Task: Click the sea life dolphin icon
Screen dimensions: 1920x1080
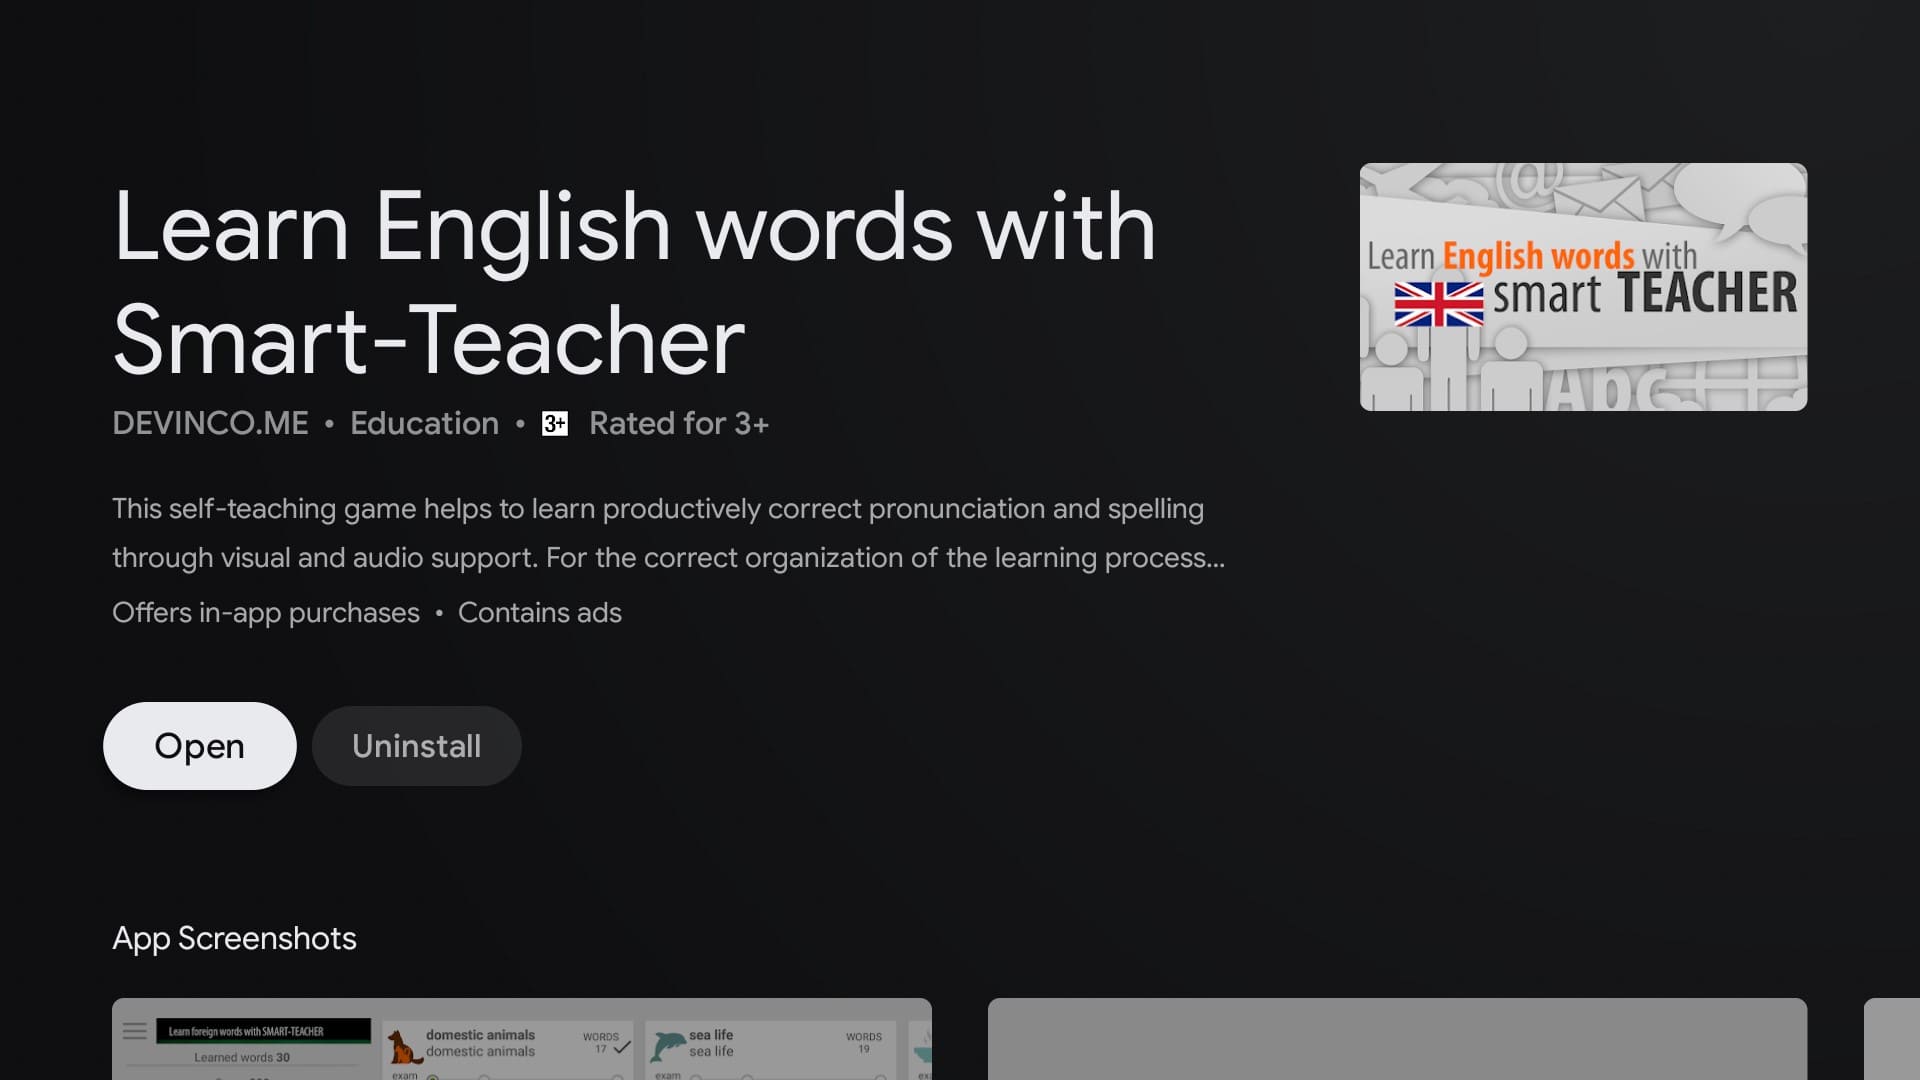Action: 667,1046
